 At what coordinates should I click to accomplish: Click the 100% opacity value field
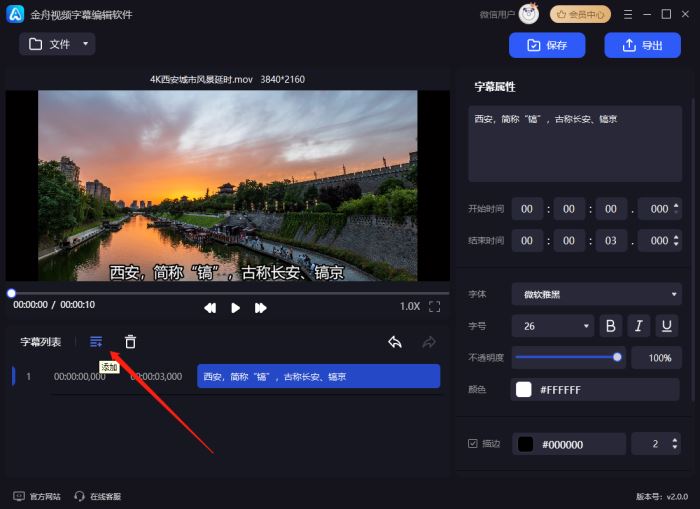(x=656, y=358)
